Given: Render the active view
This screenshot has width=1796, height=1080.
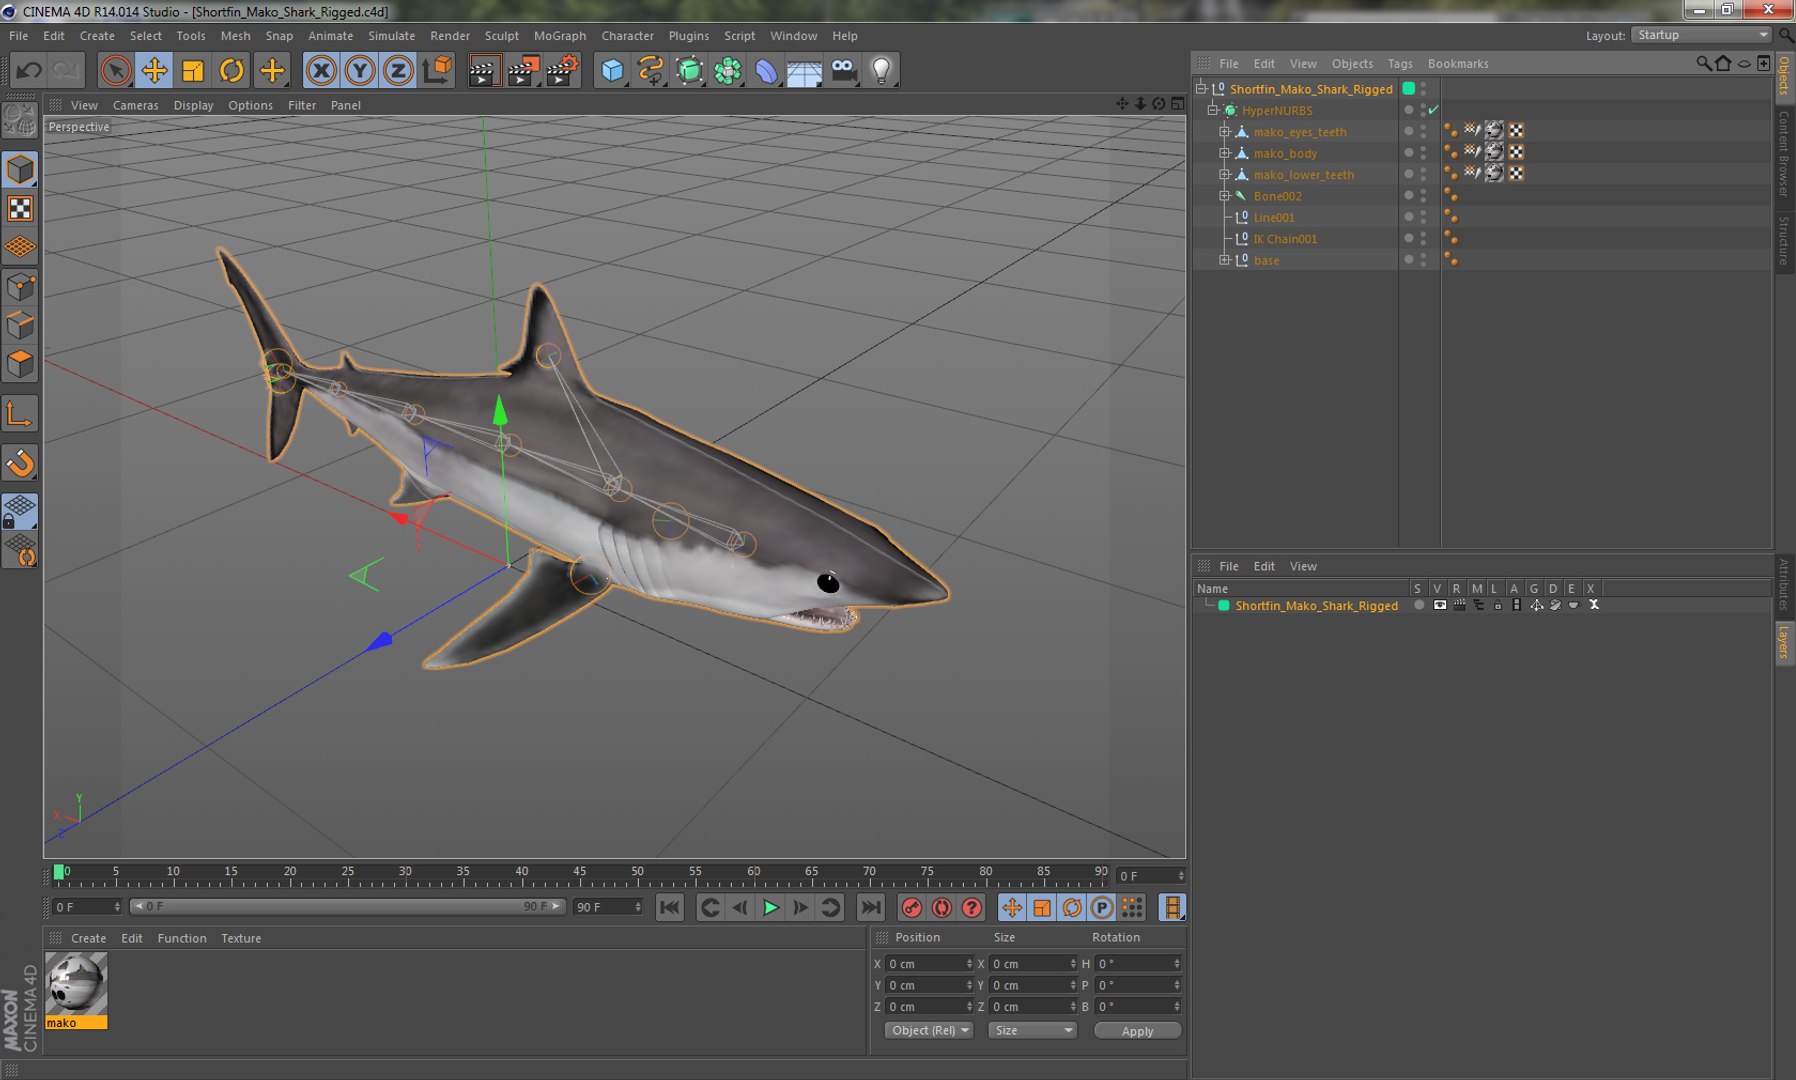Looking at the screenshot, I should coord(483,70).
